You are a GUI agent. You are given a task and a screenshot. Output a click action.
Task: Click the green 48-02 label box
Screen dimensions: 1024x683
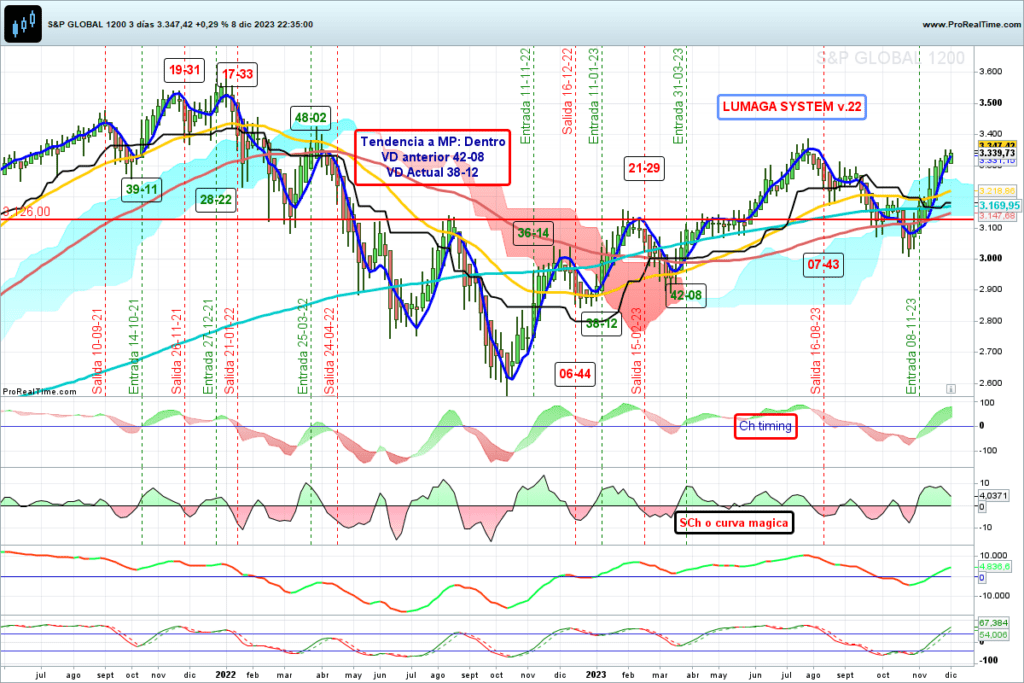[310, 118]
